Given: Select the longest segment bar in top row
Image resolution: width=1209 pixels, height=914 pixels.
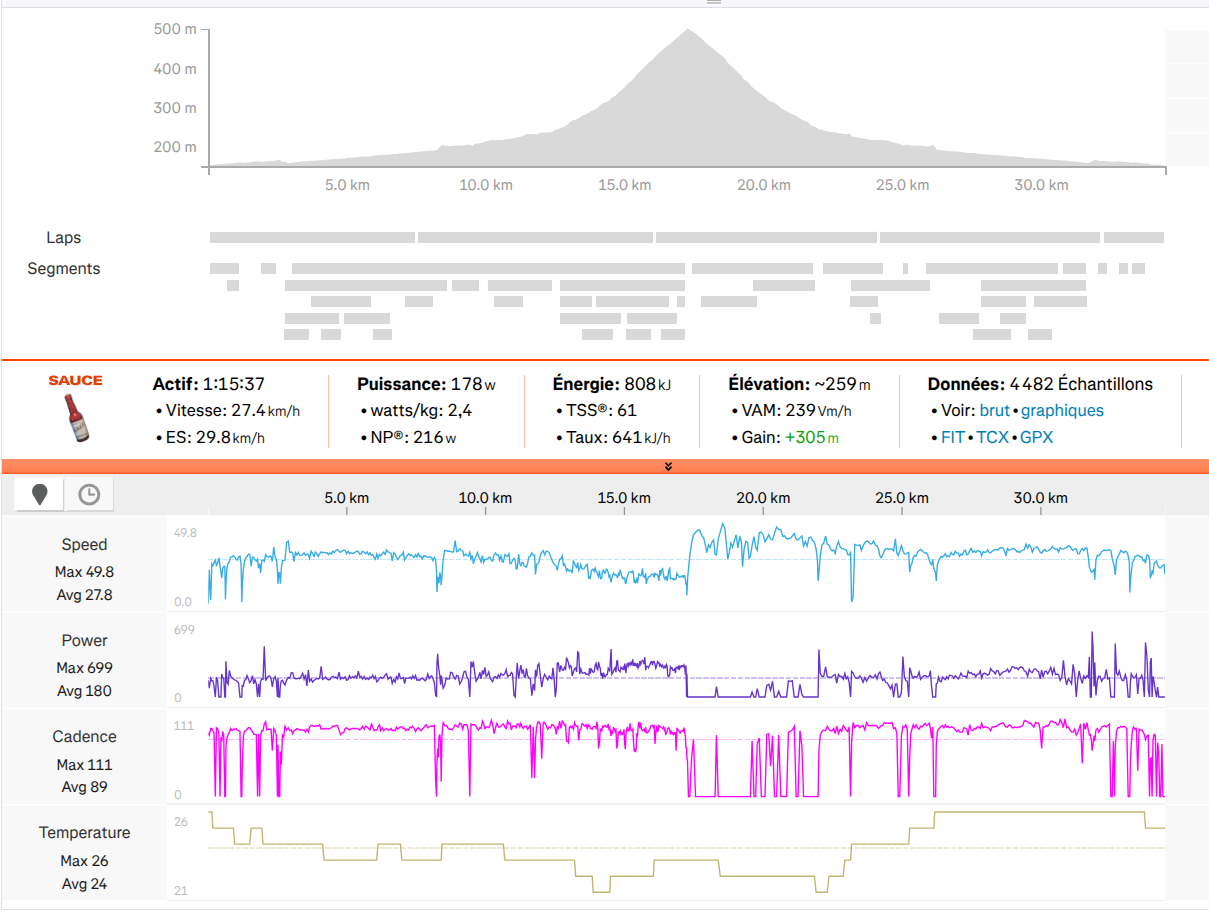Looking at the screenshot, I should coord(488,269).
